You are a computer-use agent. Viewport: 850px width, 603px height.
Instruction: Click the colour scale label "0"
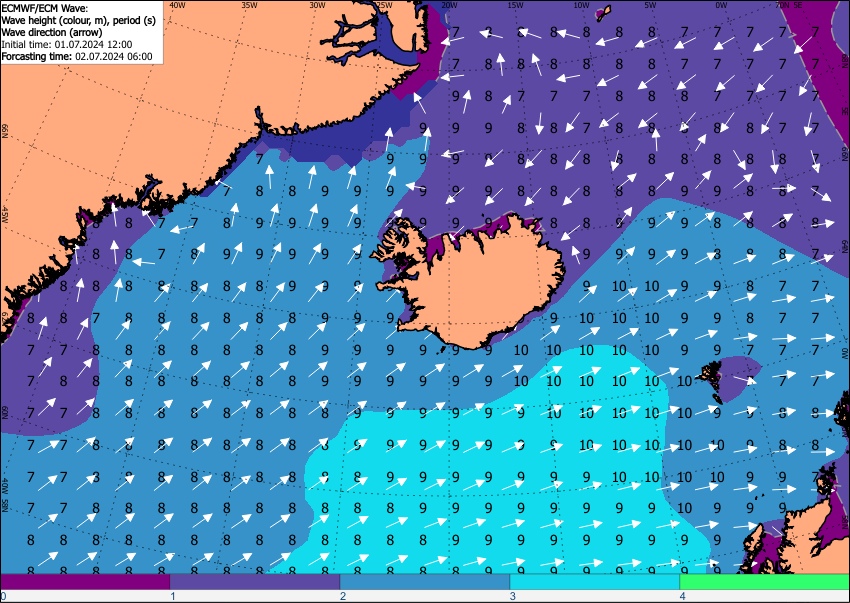click(x=4, y=596)
